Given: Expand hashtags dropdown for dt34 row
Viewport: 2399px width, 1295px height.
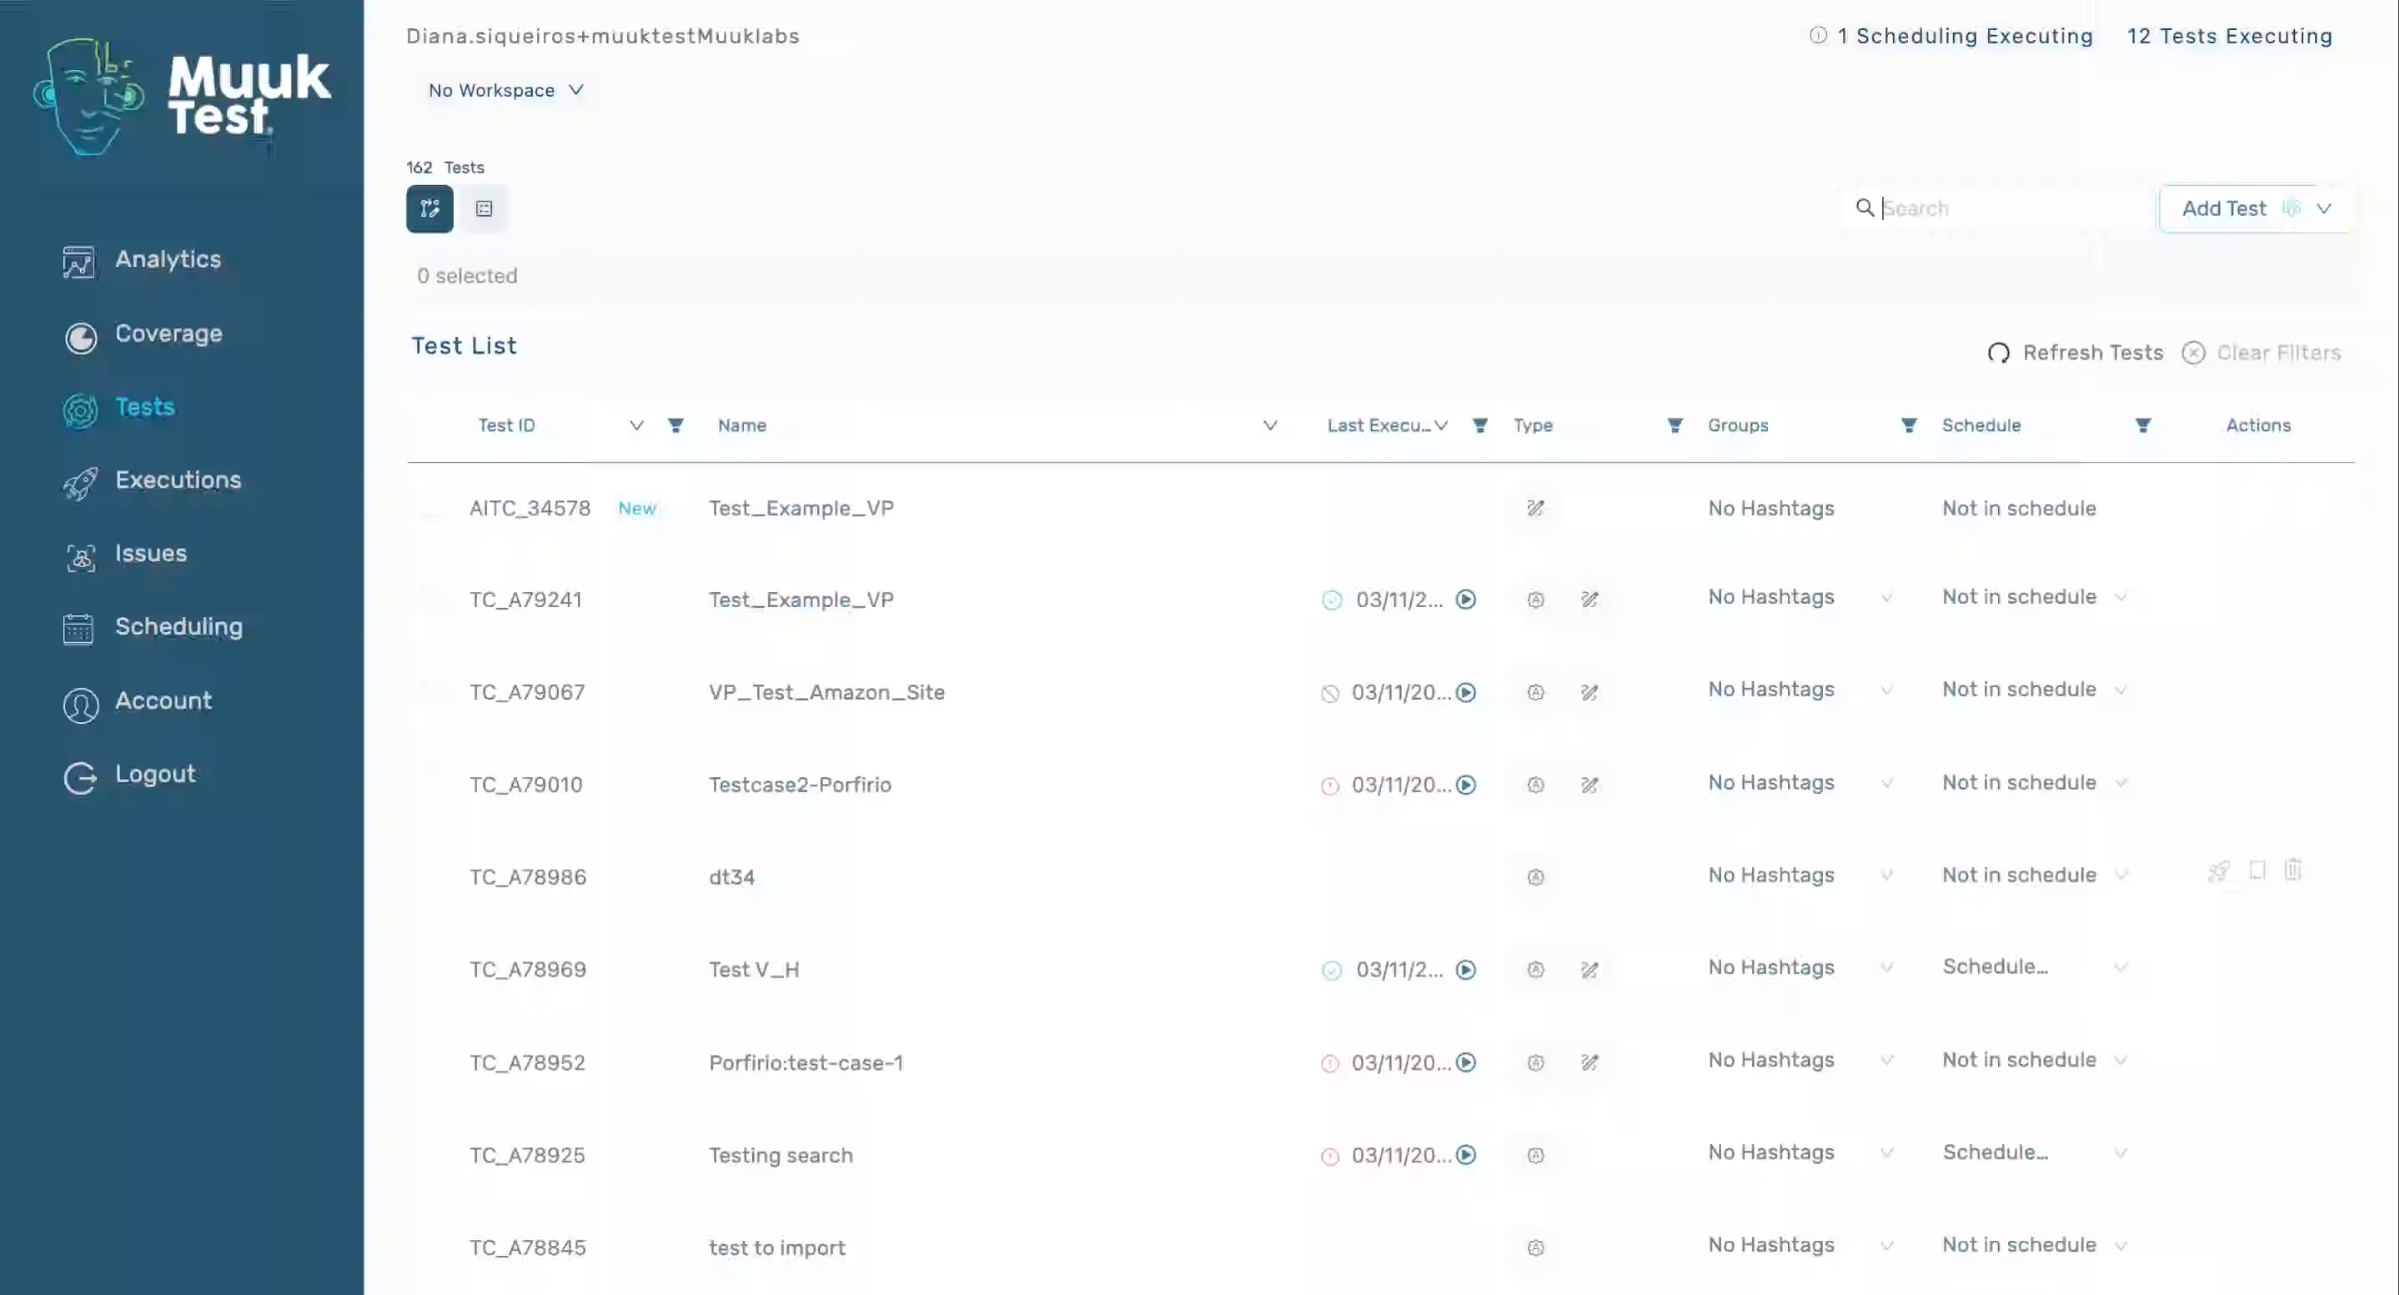Looking at the screenshot, I should [x=1887, y=876].
